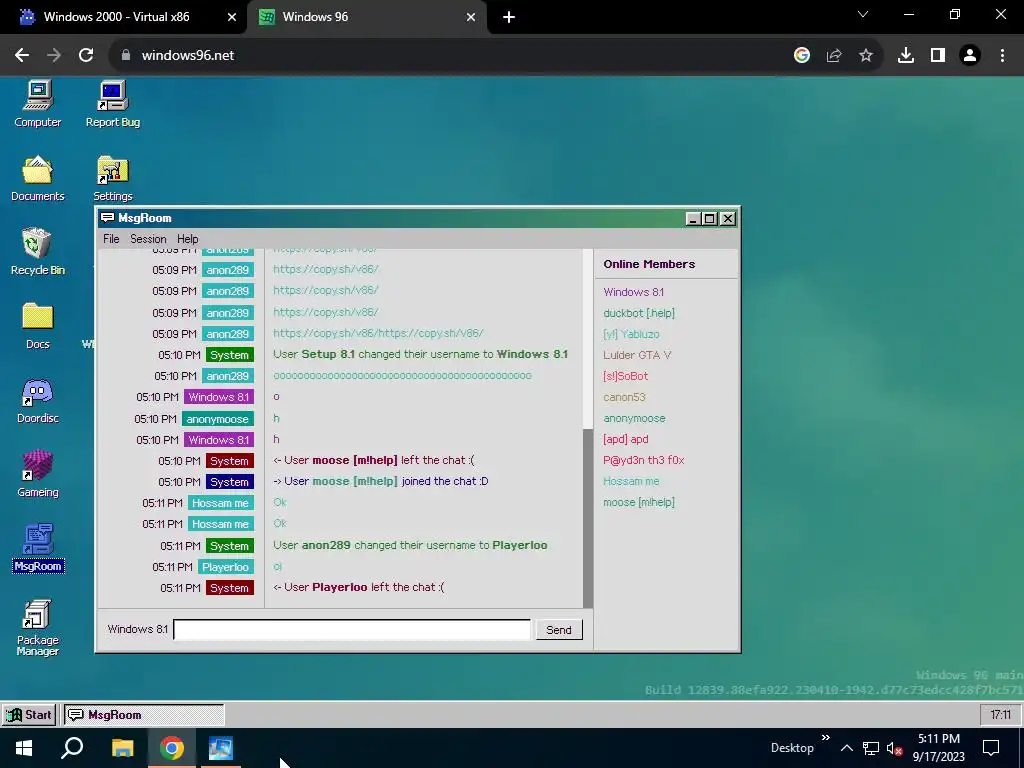
Task: Close the MsgRoom window
Action: tap(728, 219)
